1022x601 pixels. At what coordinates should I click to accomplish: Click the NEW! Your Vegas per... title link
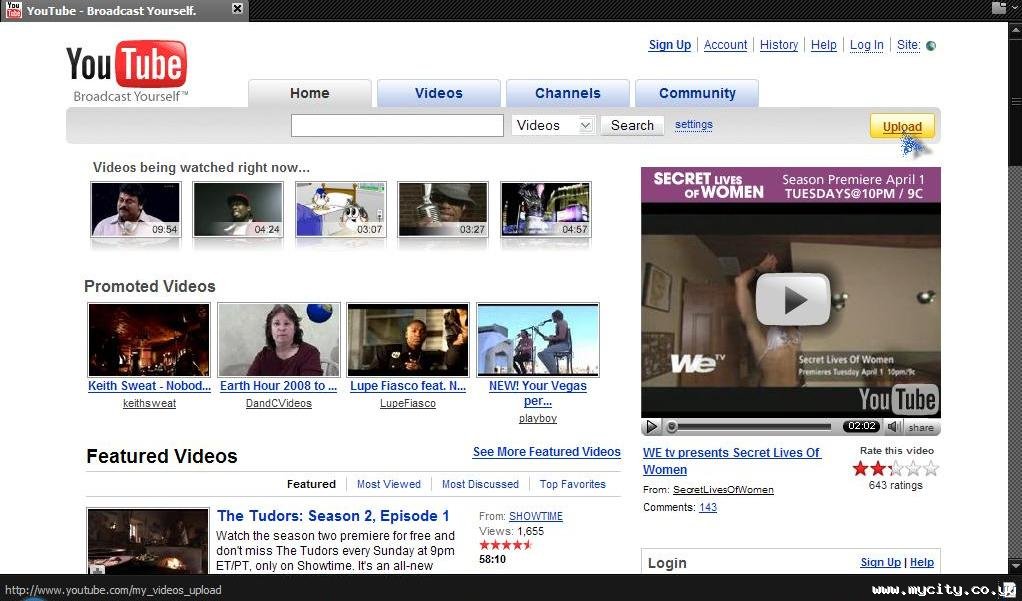click(x=538, y=393)
